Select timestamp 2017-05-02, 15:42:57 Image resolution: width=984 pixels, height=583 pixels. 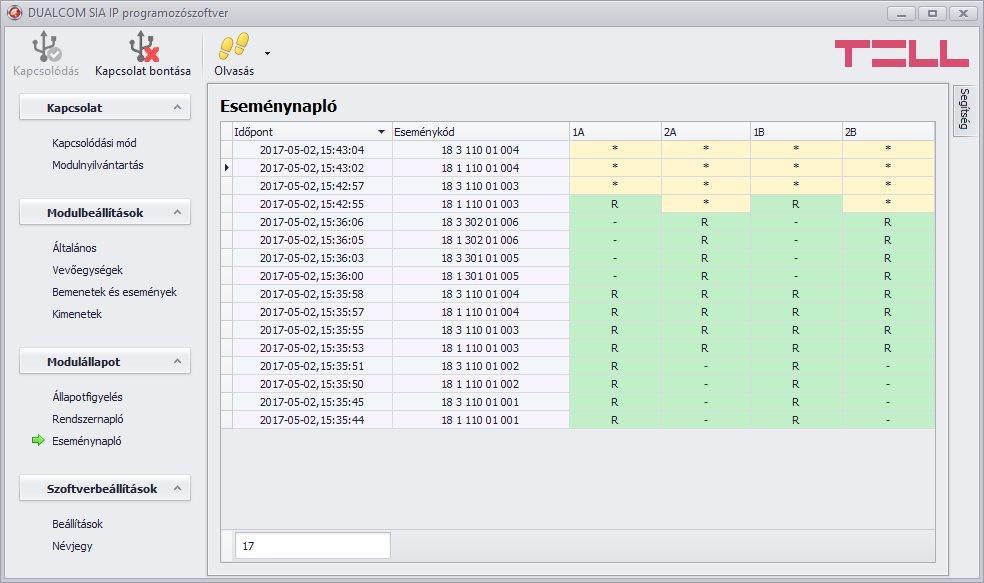(312, 186)
